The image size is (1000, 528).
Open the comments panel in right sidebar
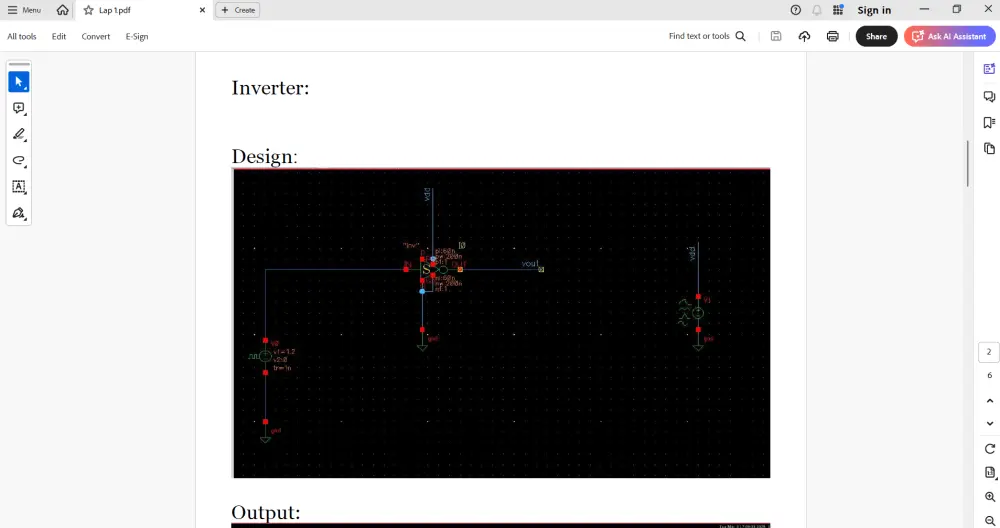989,96
